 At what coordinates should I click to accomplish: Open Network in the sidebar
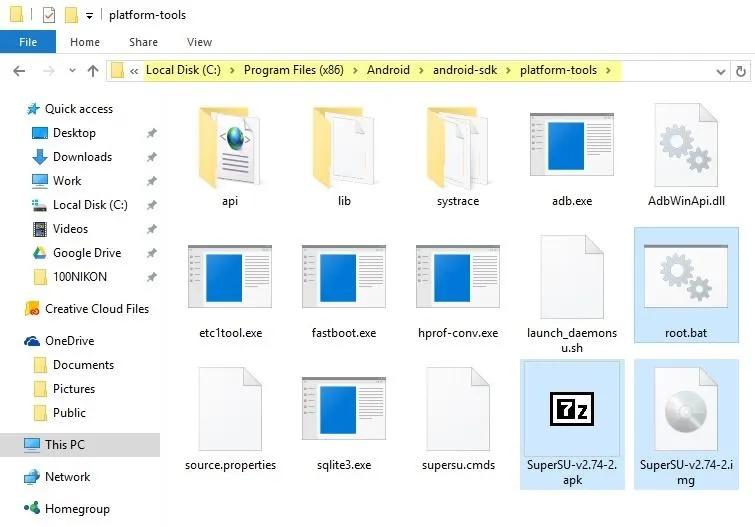click(56, 477)
